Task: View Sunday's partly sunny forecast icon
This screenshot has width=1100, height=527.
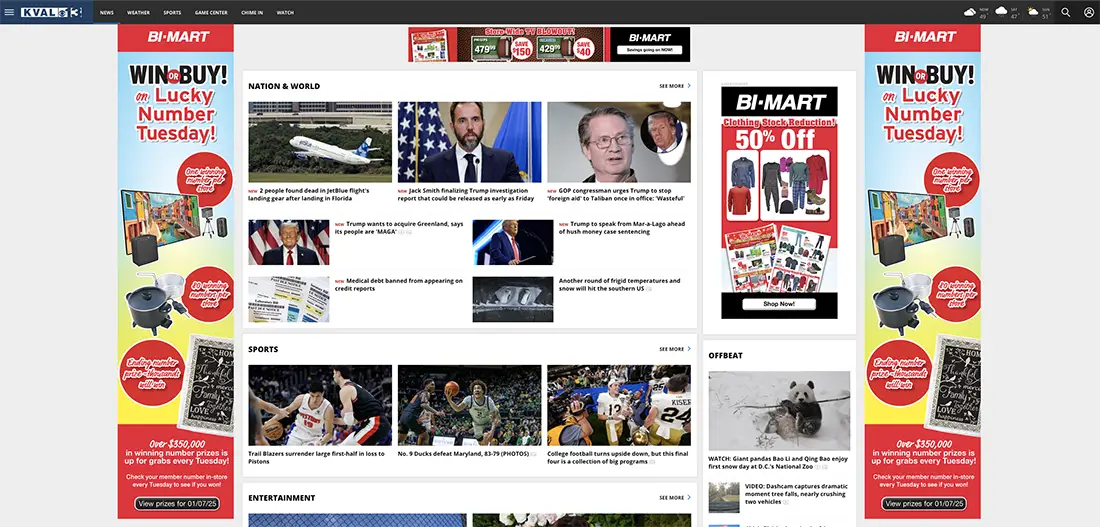Action: [x=1033, y=11]
